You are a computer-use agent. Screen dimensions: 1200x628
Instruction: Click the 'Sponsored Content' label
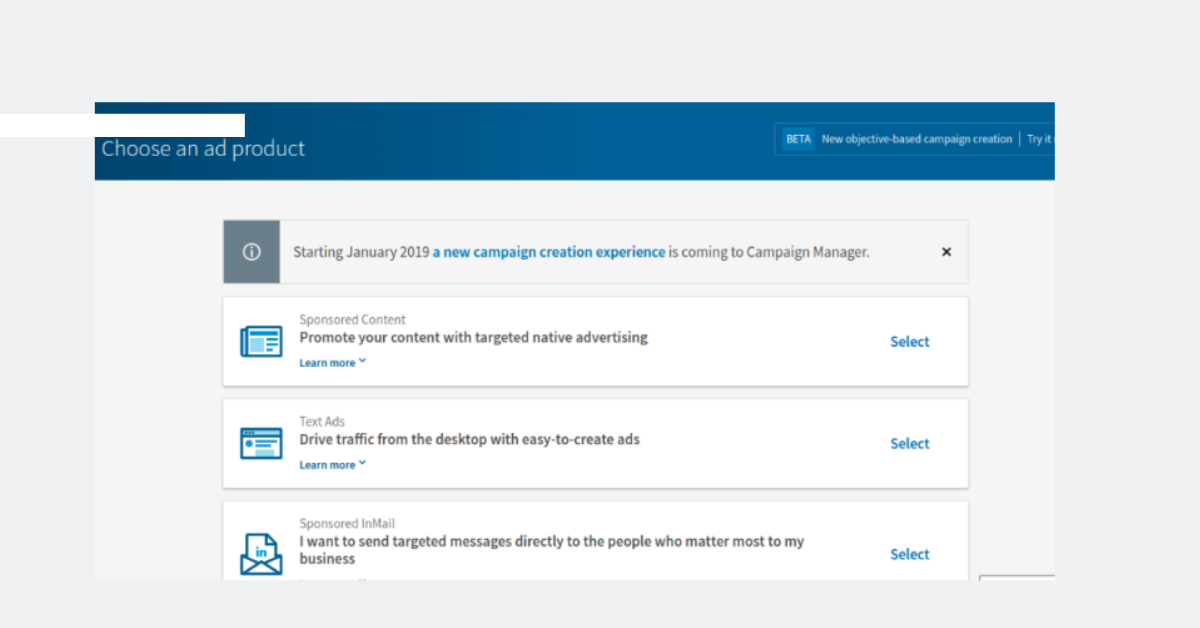[x=353, y=320]
